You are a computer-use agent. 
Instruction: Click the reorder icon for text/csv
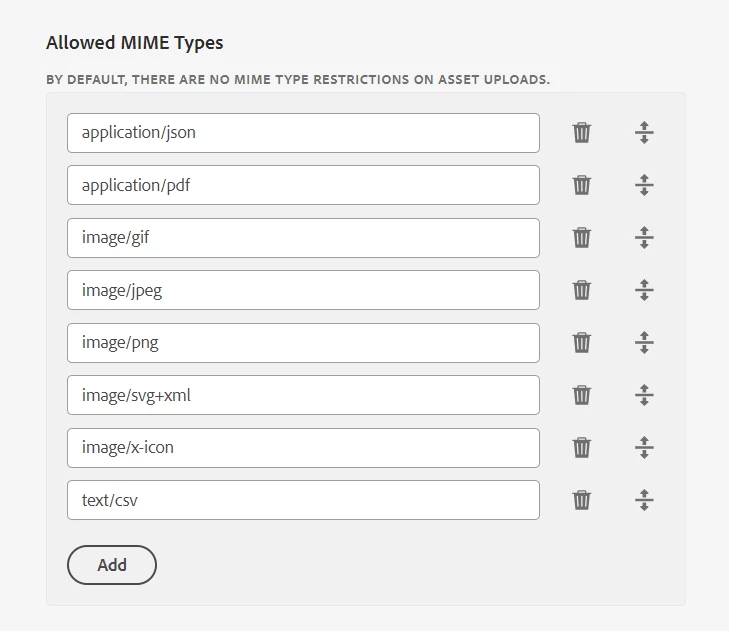tap(644, 500)
